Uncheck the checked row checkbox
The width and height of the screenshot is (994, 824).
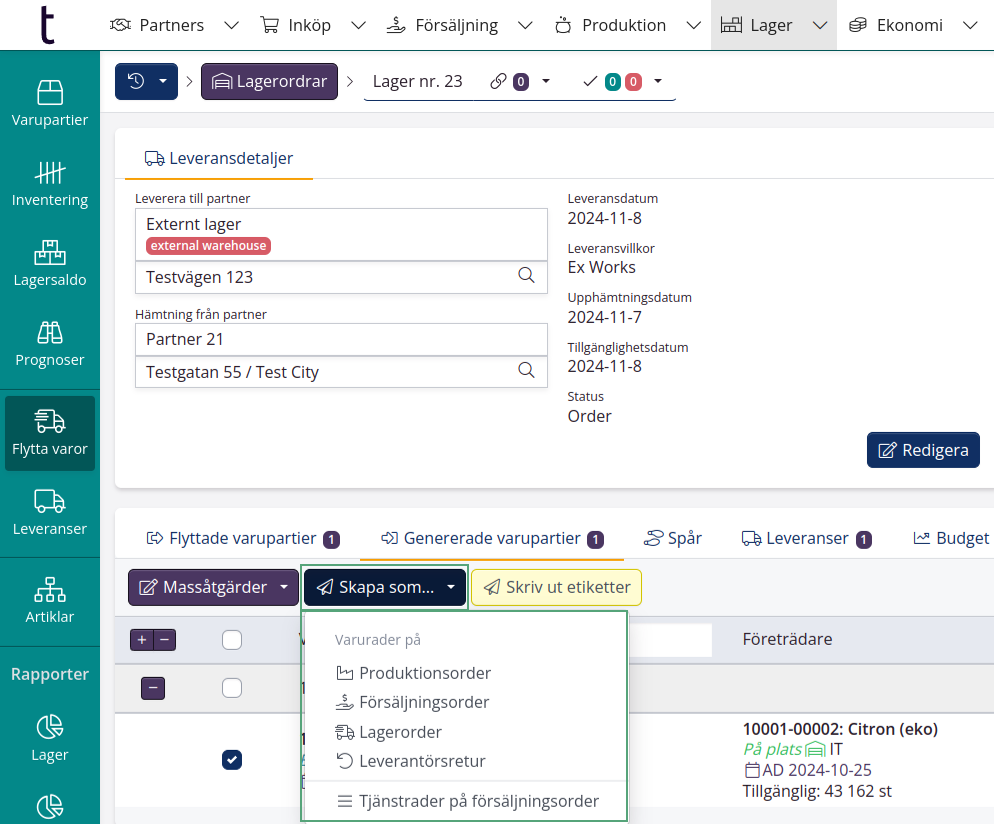click(232, 760)
